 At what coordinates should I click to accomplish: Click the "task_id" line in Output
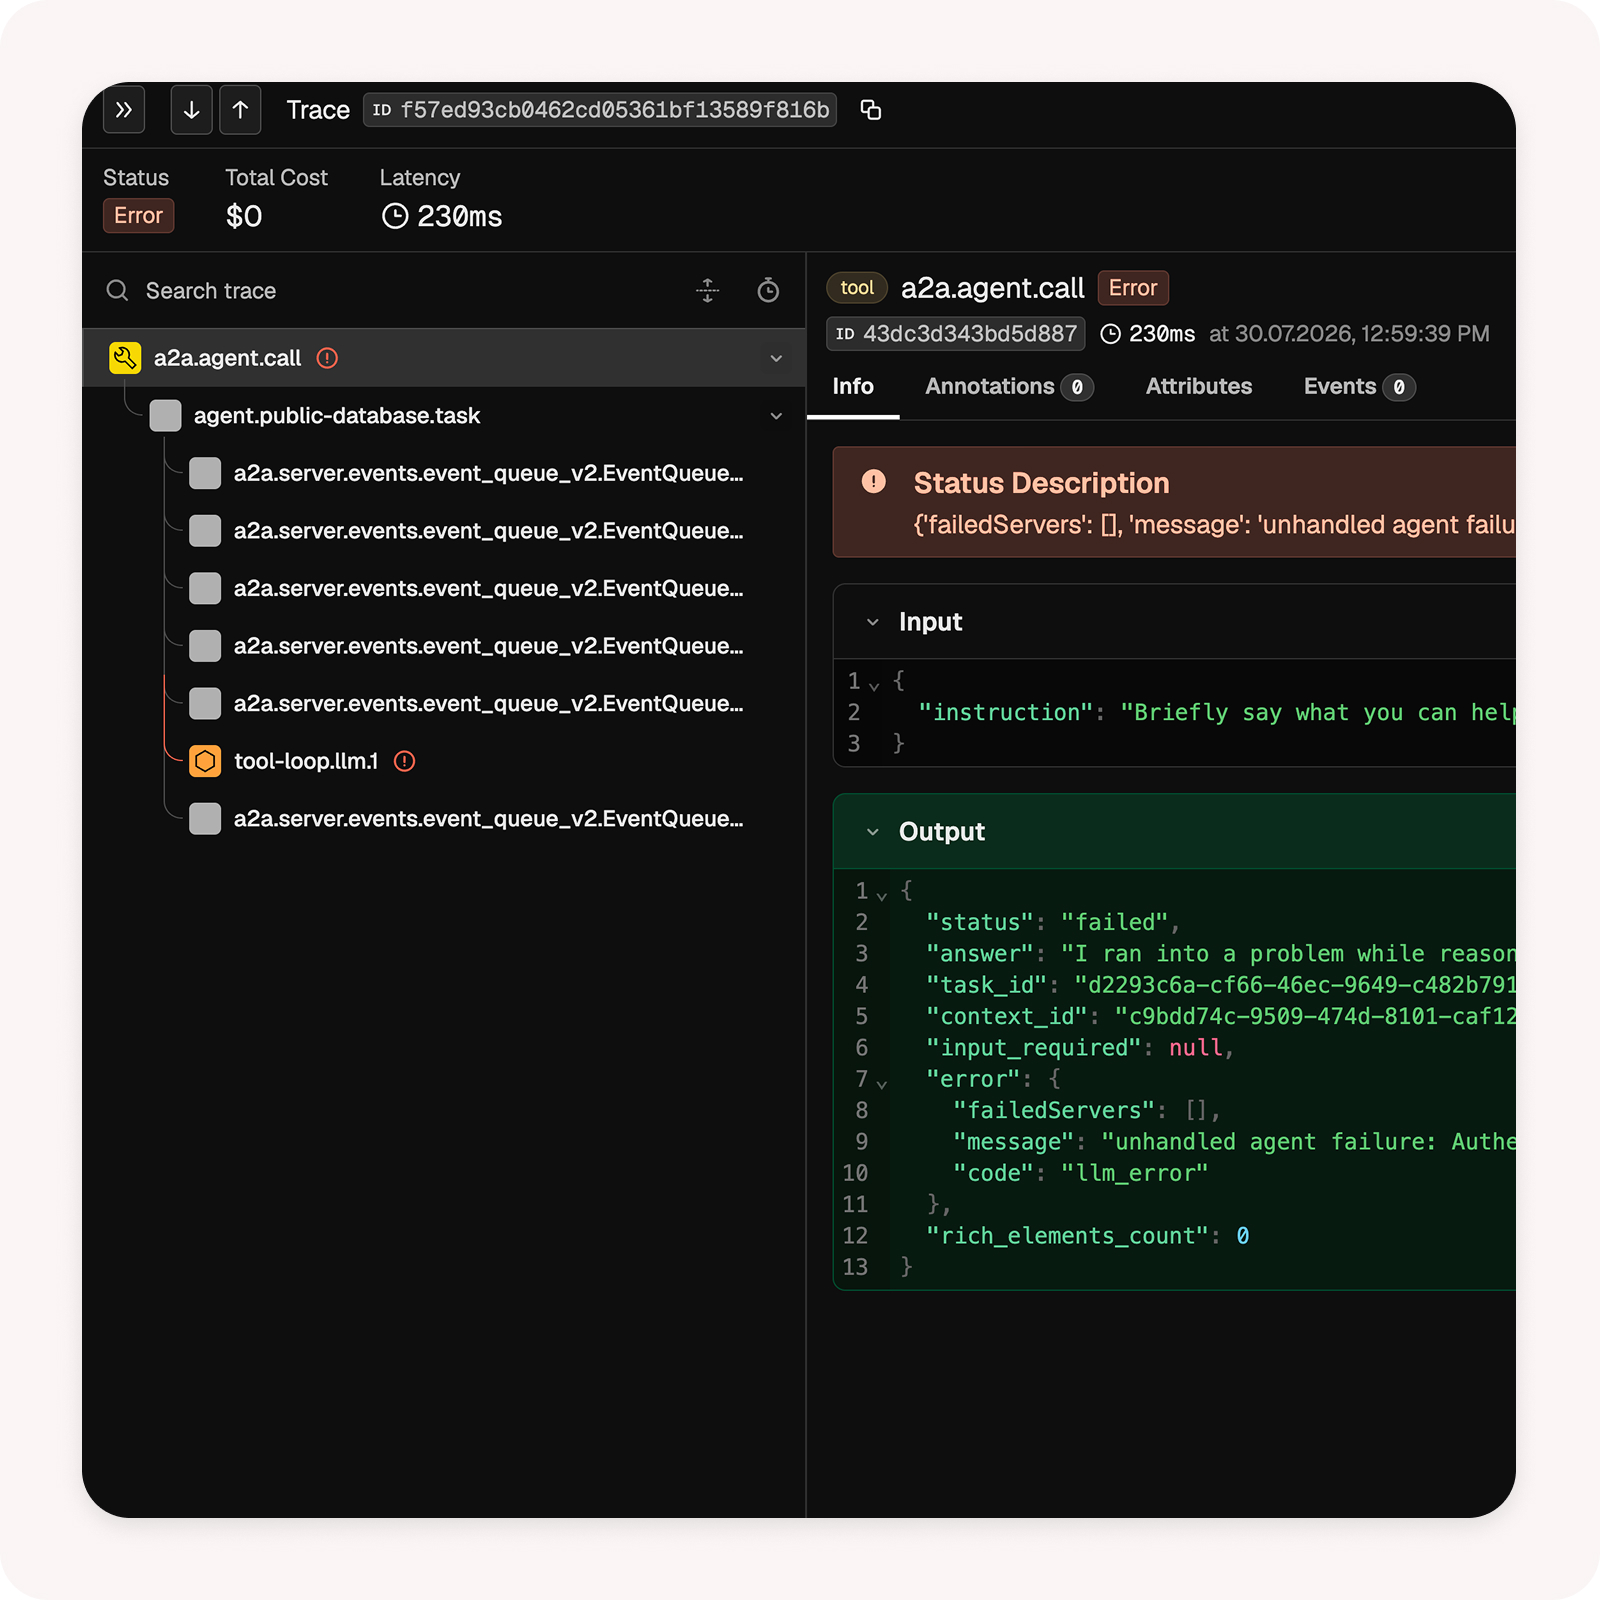(x=1220, y=985)
